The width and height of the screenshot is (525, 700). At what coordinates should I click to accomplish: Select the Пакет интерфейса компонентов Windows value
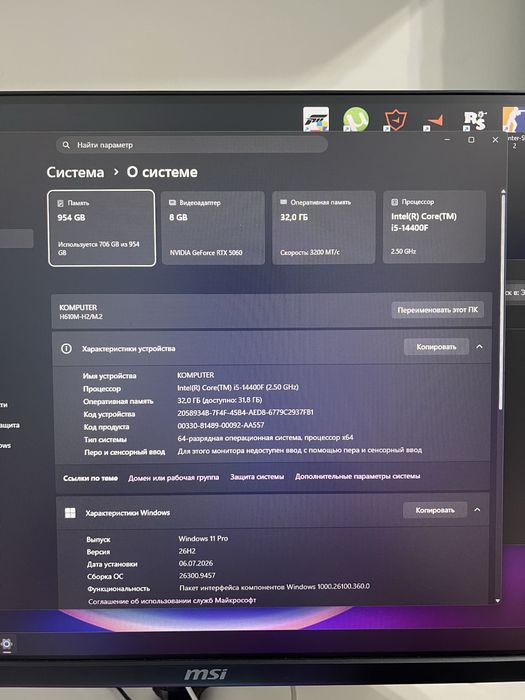(275, 587)
